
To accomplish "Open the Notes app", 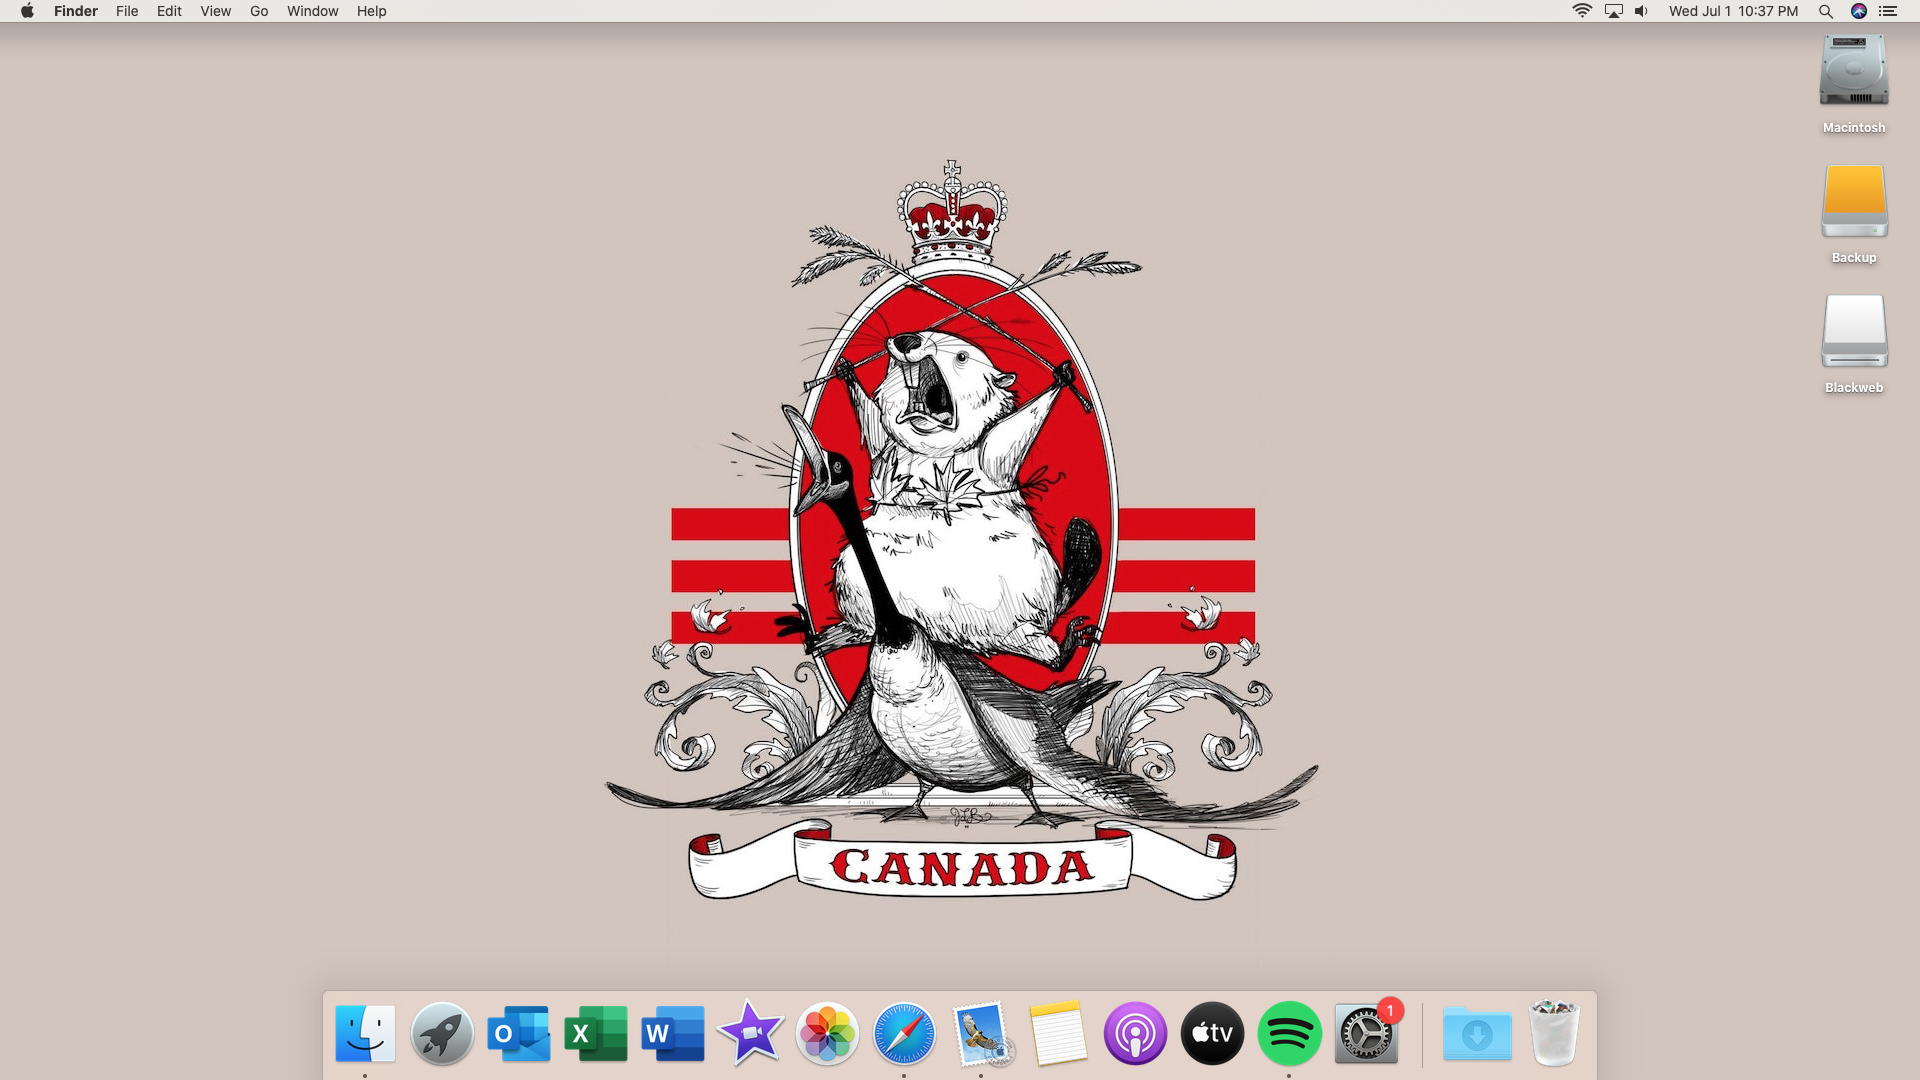I will click(1058, 1033).
